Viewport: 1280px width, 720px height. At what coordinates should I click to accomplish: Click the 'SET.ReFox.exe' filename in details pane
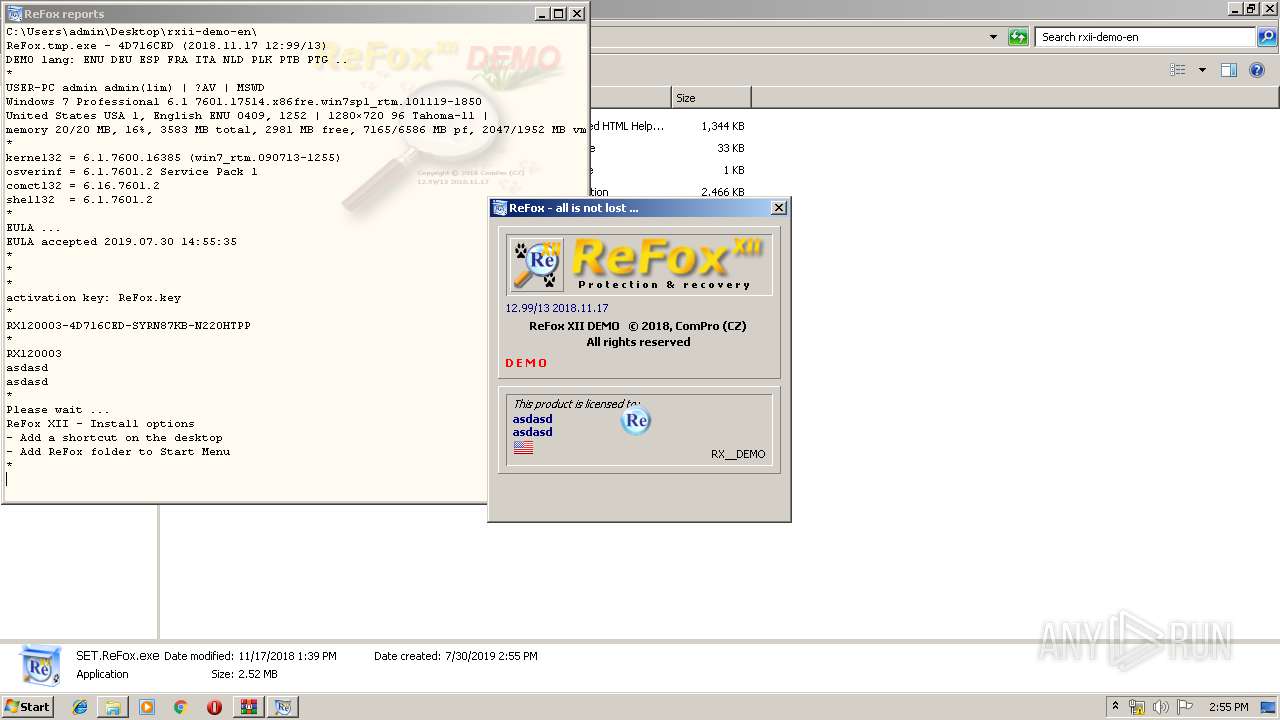(x=118, y=656)
